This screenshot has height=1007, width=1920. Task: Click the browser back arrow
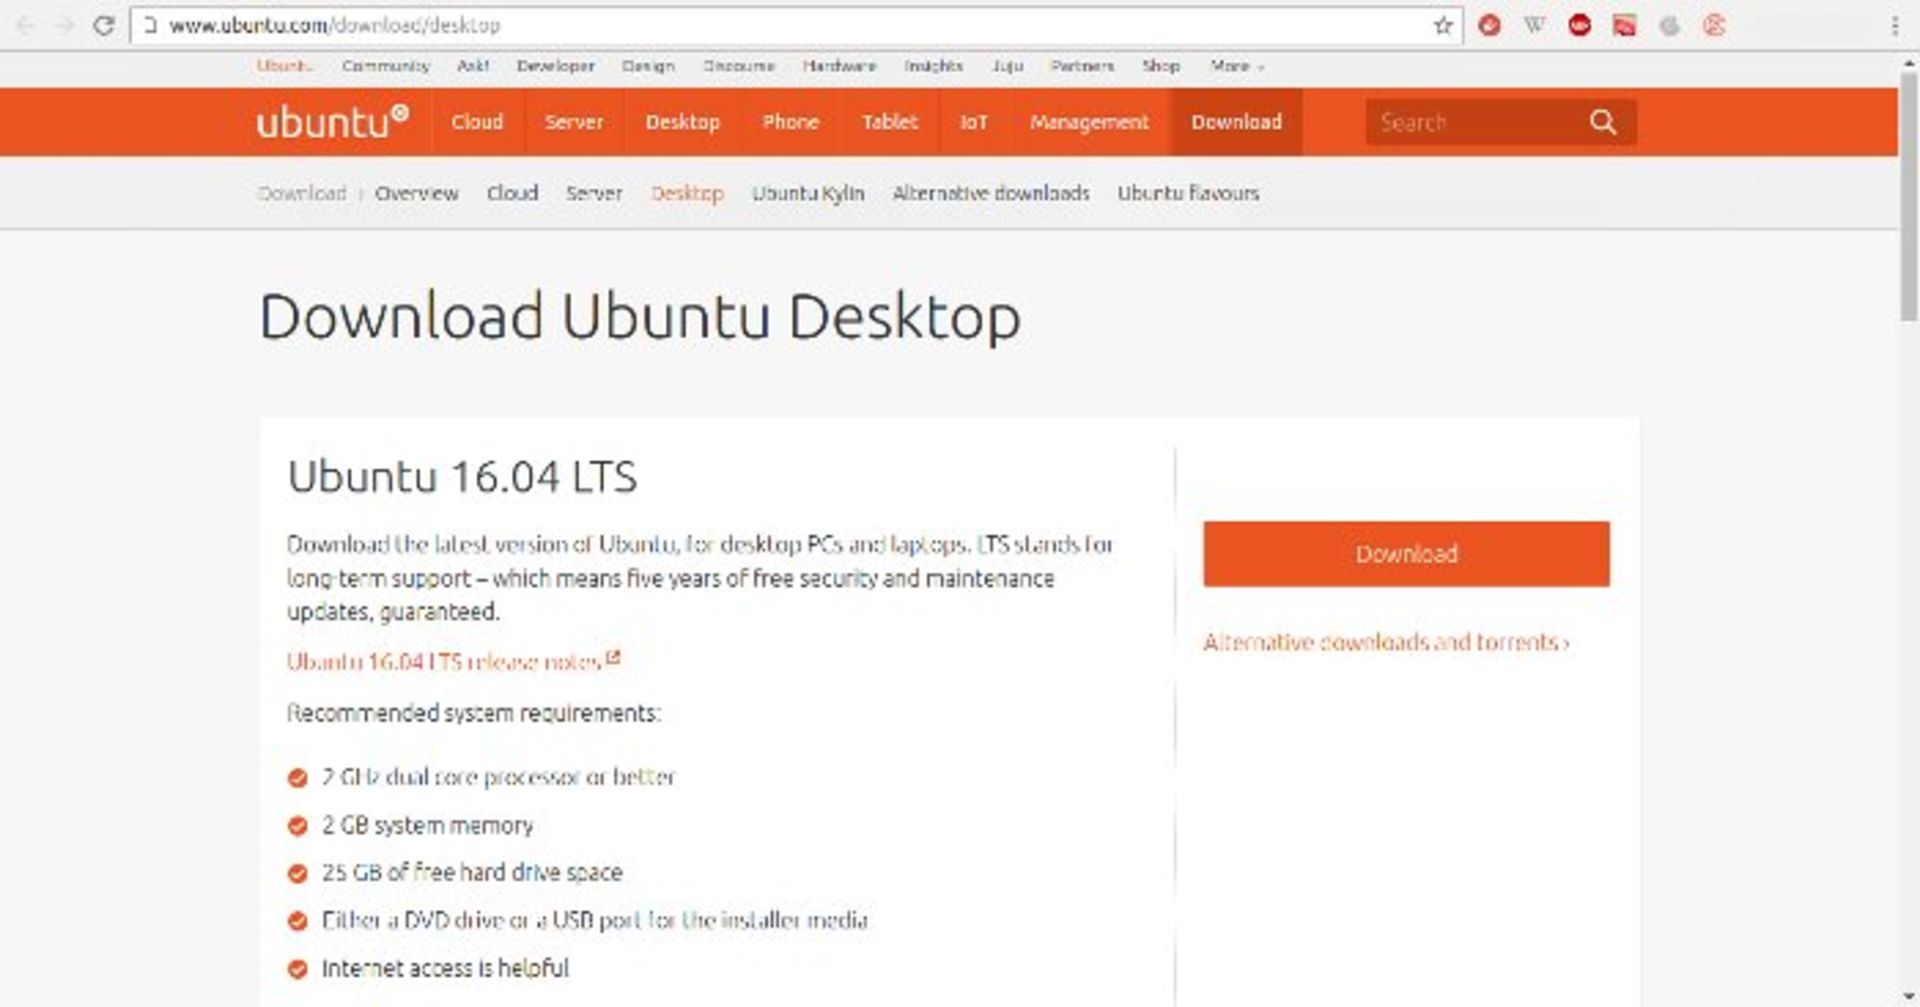click(x=27, y=26)
